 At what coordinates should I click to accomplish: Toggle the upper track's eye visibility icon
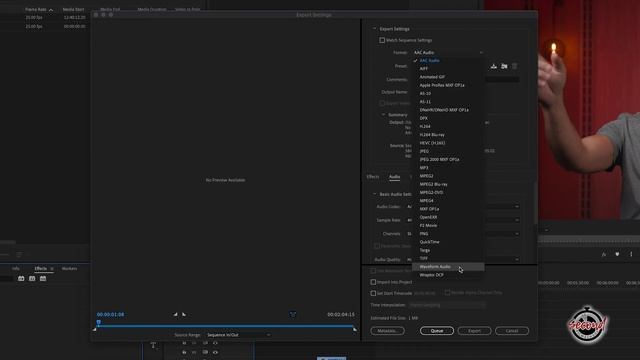click(x=215, y=343)
